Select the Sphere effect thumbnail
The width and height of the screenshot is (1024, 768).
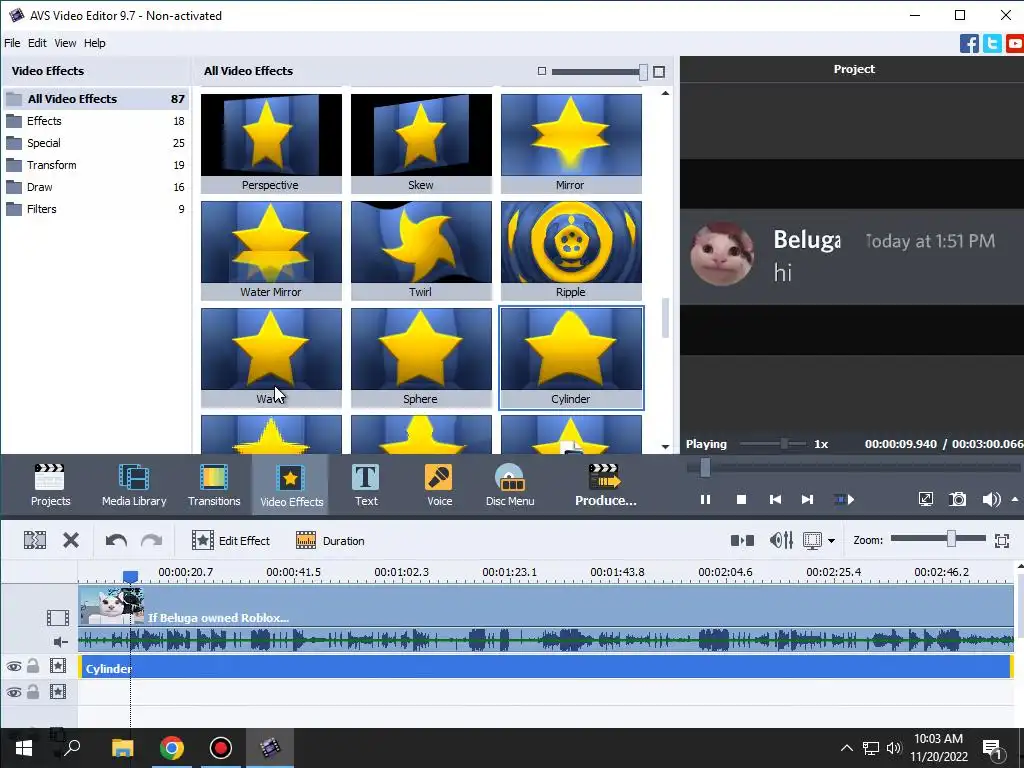421,357
